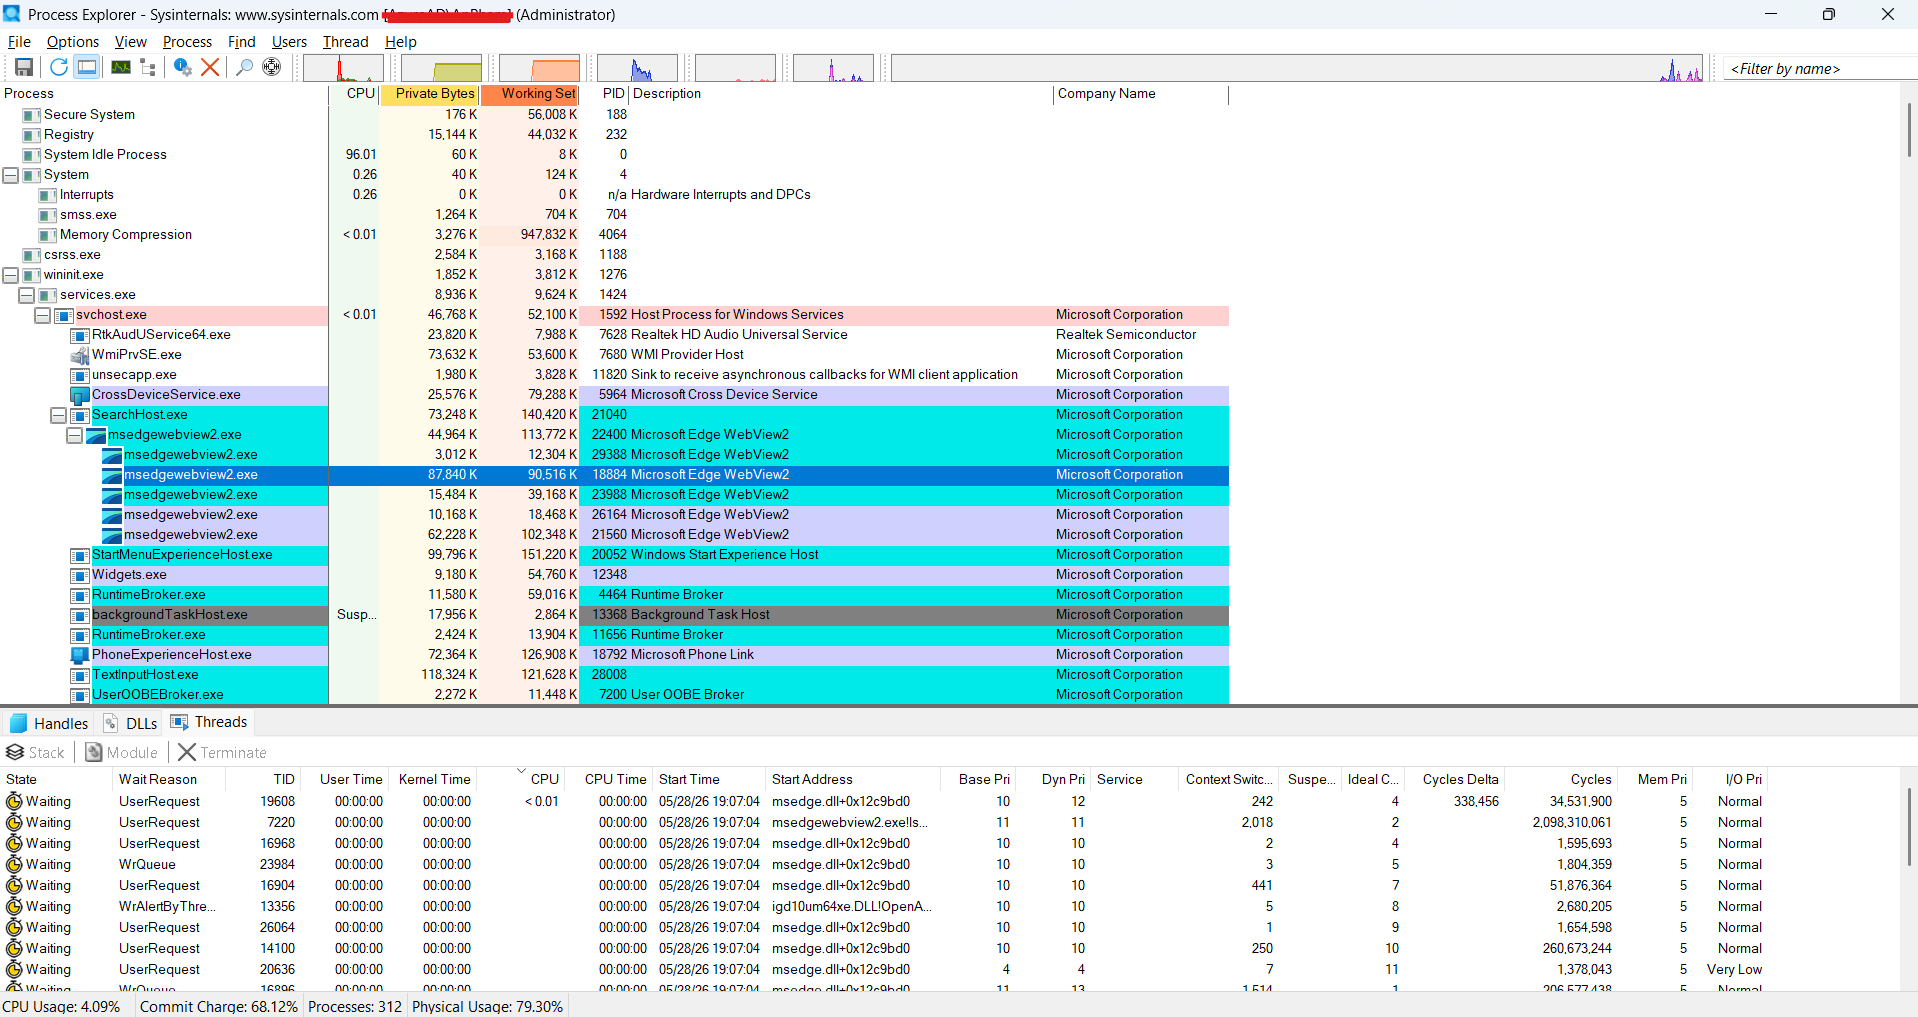Click the Module button

click(x=122, y=752)
